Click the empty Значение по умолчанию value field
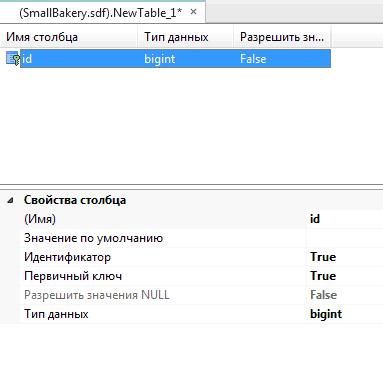Viewport: 383px width, 365px height. pyautogui.click(x=345, y=238)
